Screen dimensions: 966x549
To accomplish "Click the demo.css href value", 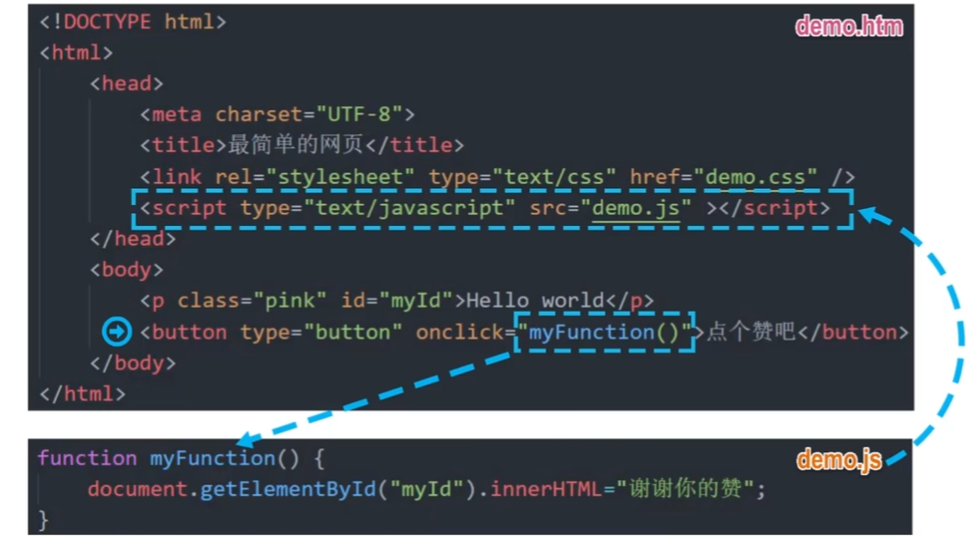I will tap(755, 177).
